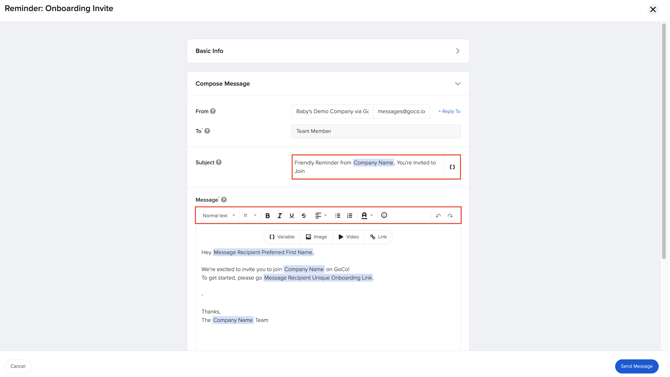Insert a Variable into the message
Image resolution: width=670 pixels, height=377 pixels.
point(282,237)
